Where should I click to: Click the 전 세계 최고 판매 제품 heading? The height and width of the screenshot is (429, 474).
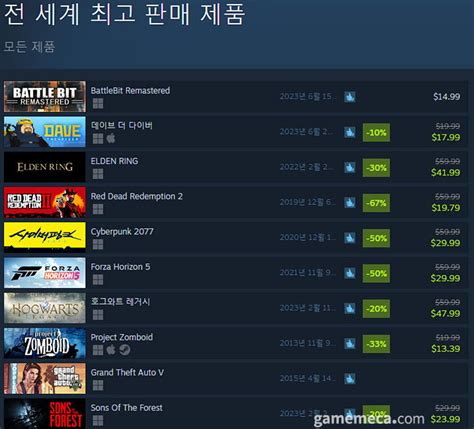[125, 13]
